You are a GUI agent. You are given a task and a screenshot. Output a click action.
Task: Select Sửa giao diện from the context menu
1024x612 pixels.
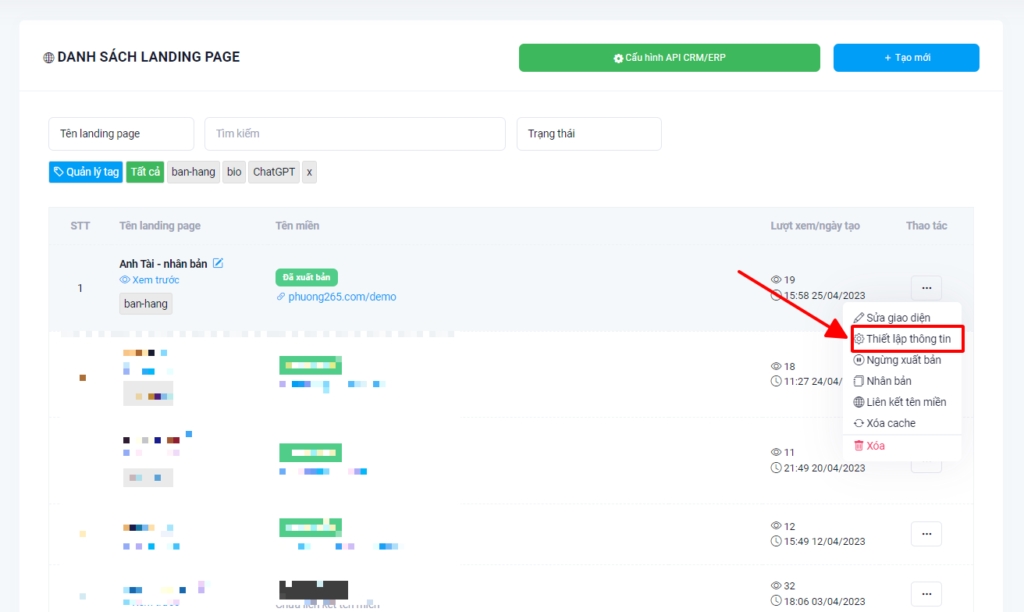(897, 318)
